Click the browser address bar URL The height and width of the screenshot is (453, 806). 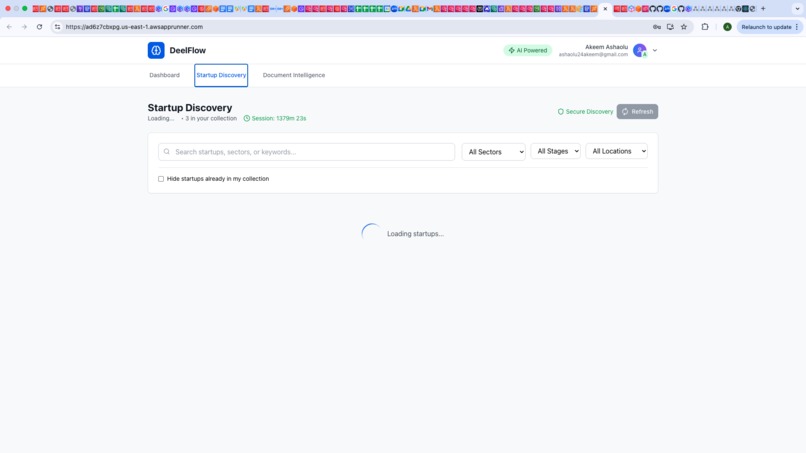click(134, 27)
